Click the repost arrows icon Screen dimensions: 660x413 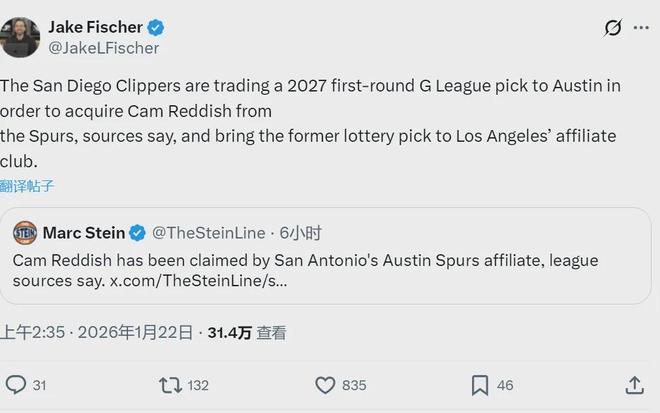170,385
